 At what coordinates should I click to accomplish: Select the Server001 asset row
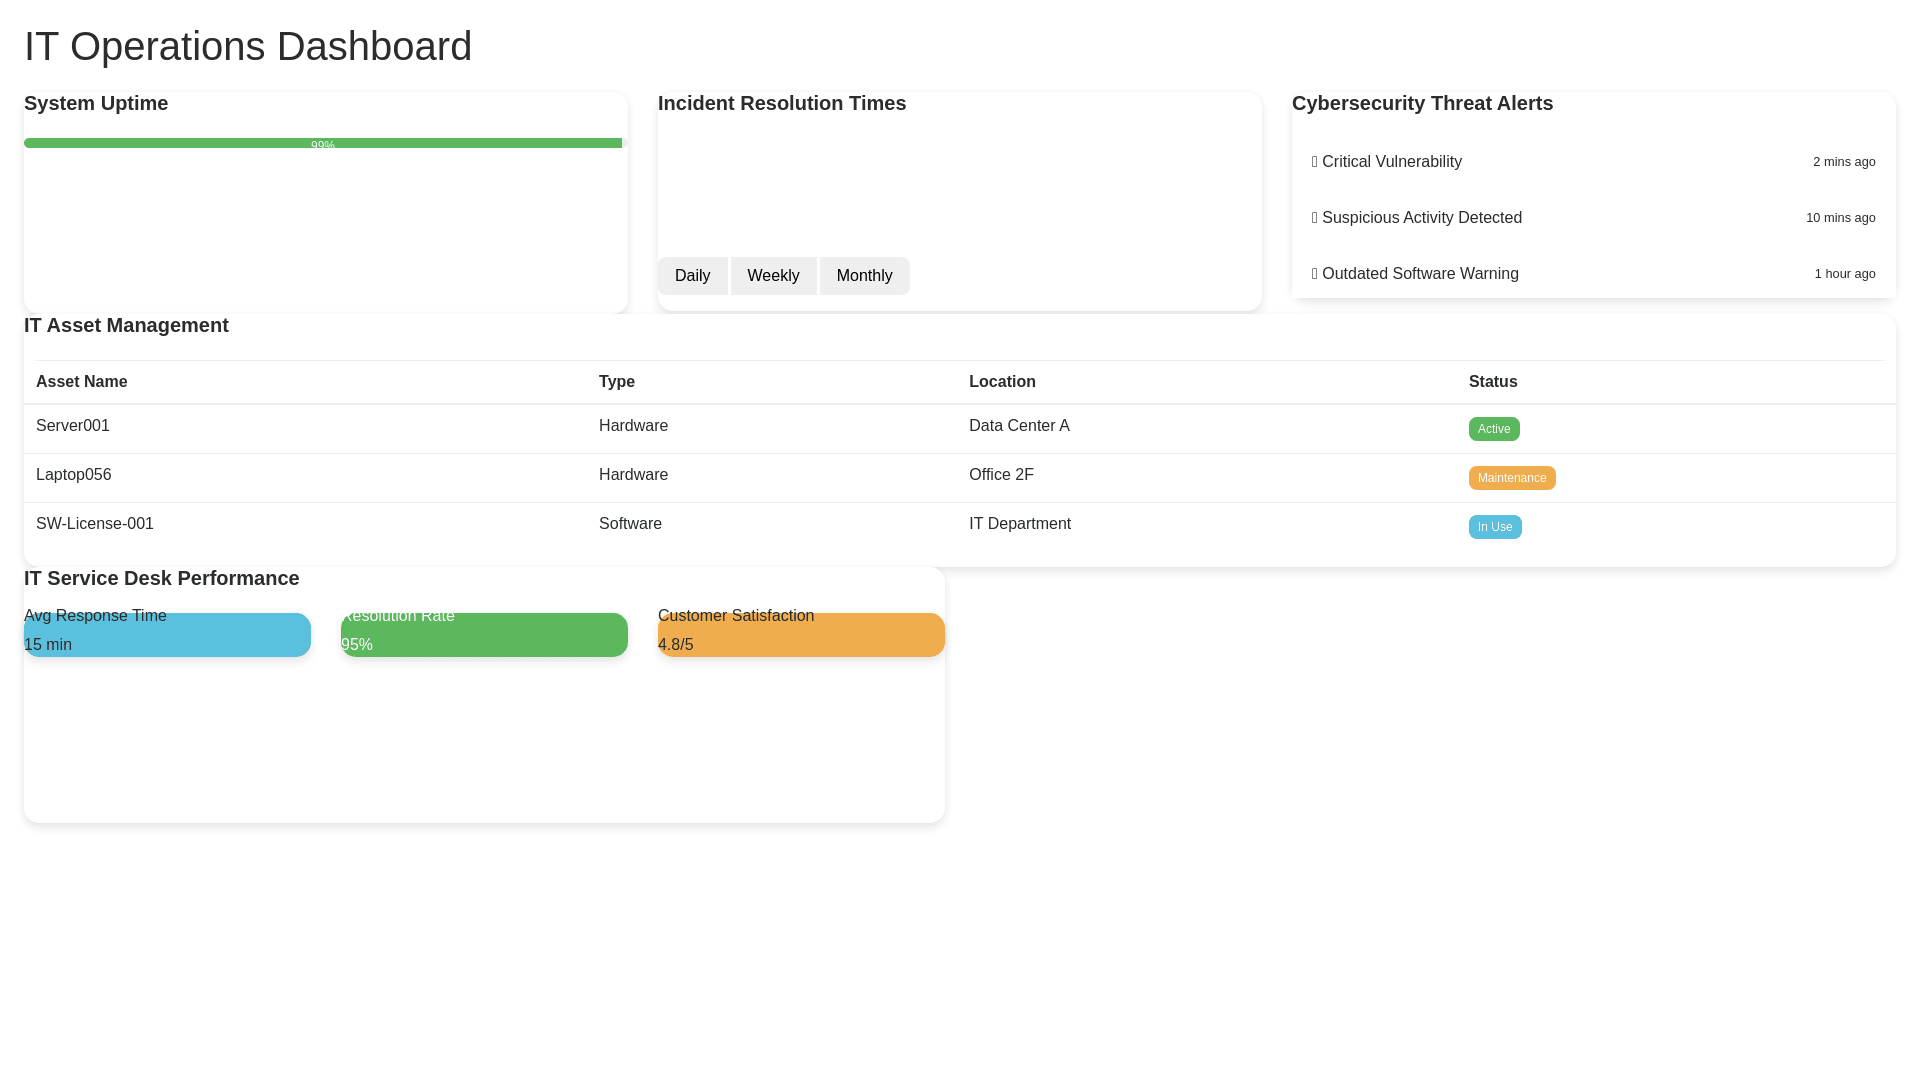pos(73,426)
